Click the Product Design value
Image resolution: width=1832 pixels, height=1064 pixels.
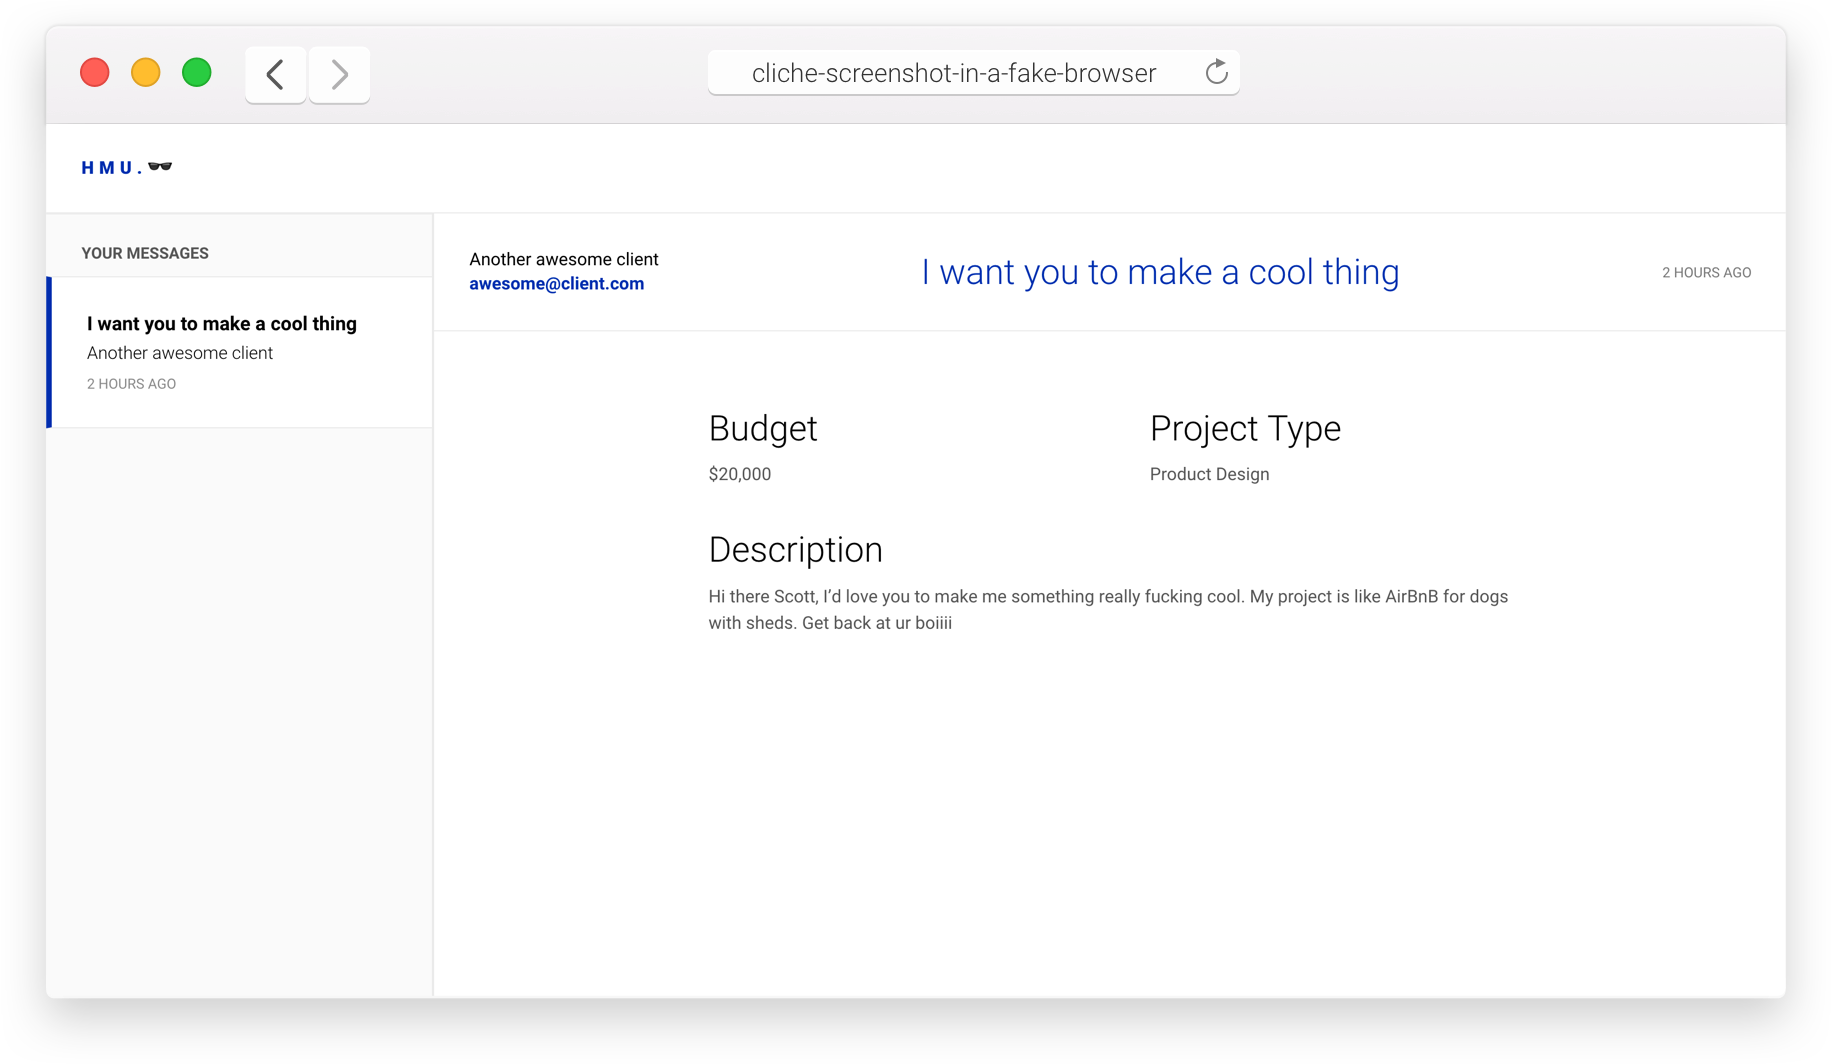click(x=1209, y=474)
